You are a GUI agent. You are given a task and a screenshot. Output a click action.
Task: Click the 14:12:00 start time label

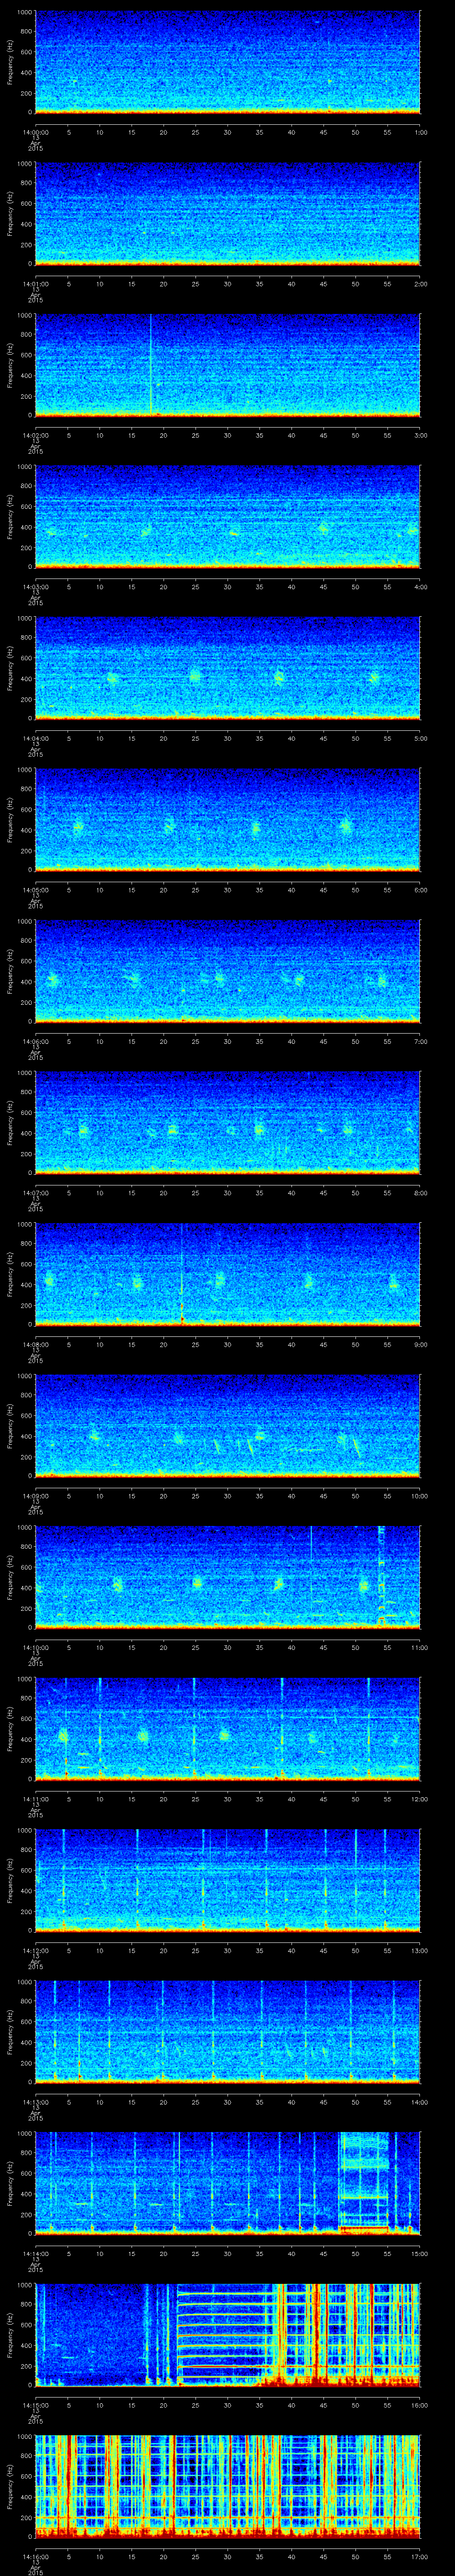(35, 1950)
